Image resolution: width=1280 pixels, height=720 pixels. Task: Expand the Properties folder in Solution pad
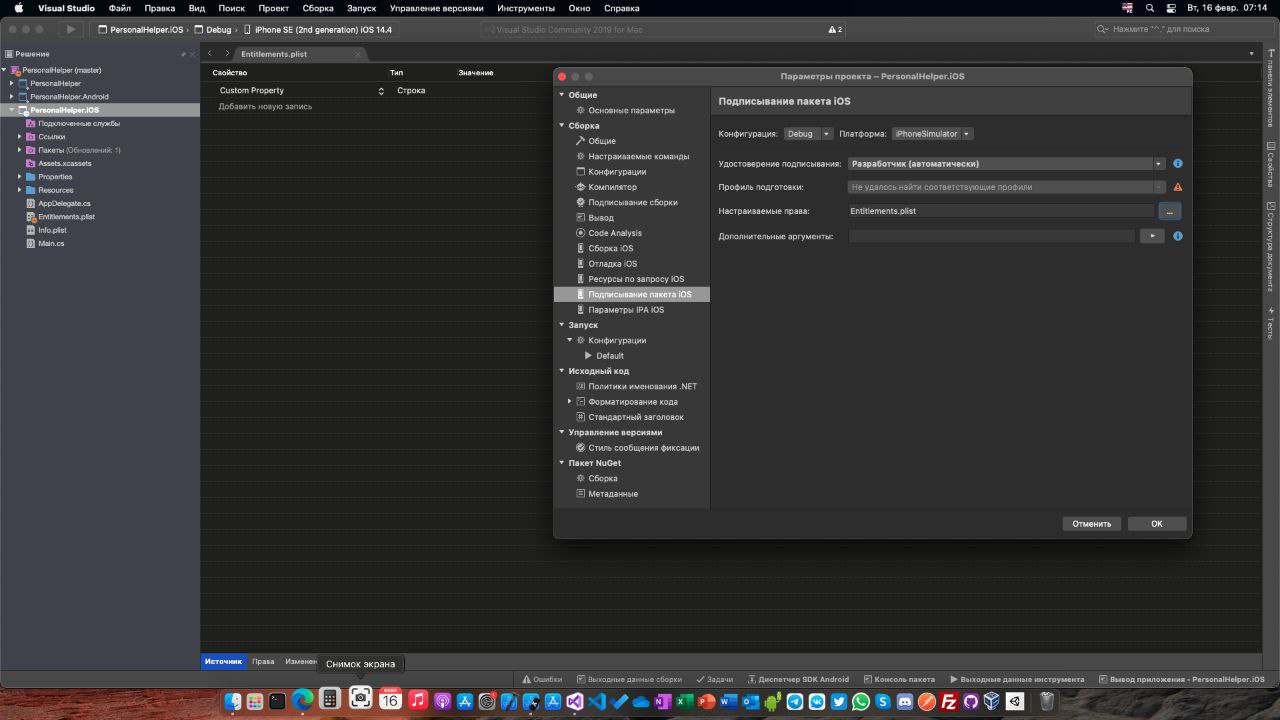point(19,177)
